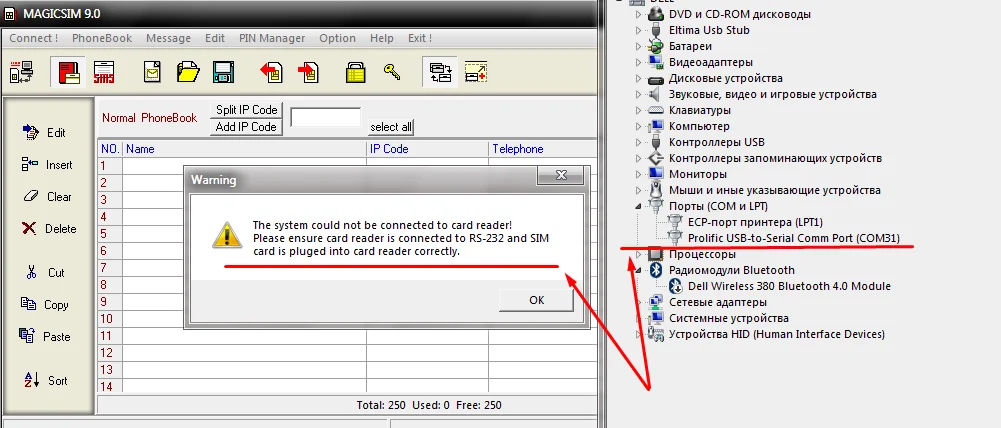Image resolution: width=1001 pixels, height=428 pixels.
Task: Select the red PhoneBook toolbar icon
Action: click(68, 71)
